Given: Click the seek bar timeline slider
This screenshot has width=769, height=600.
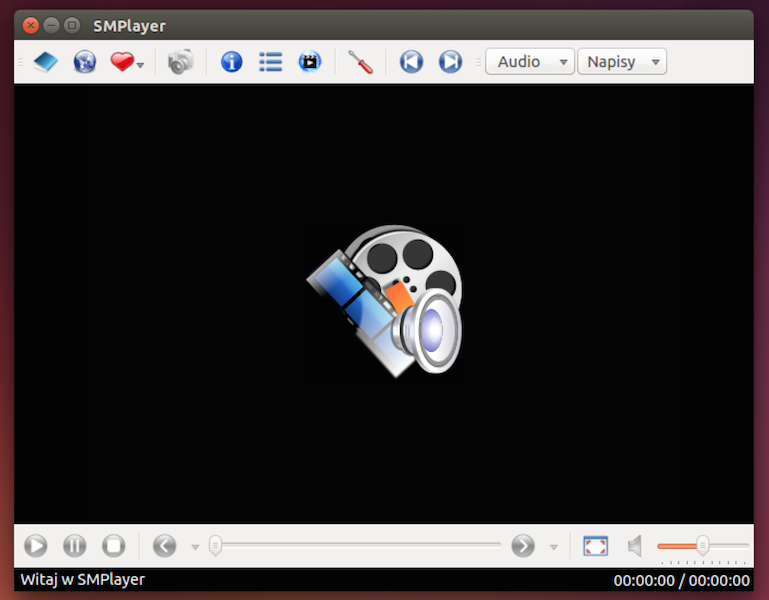Looking at the screenshot, I should pyautogui.click(x=355, y=545).
